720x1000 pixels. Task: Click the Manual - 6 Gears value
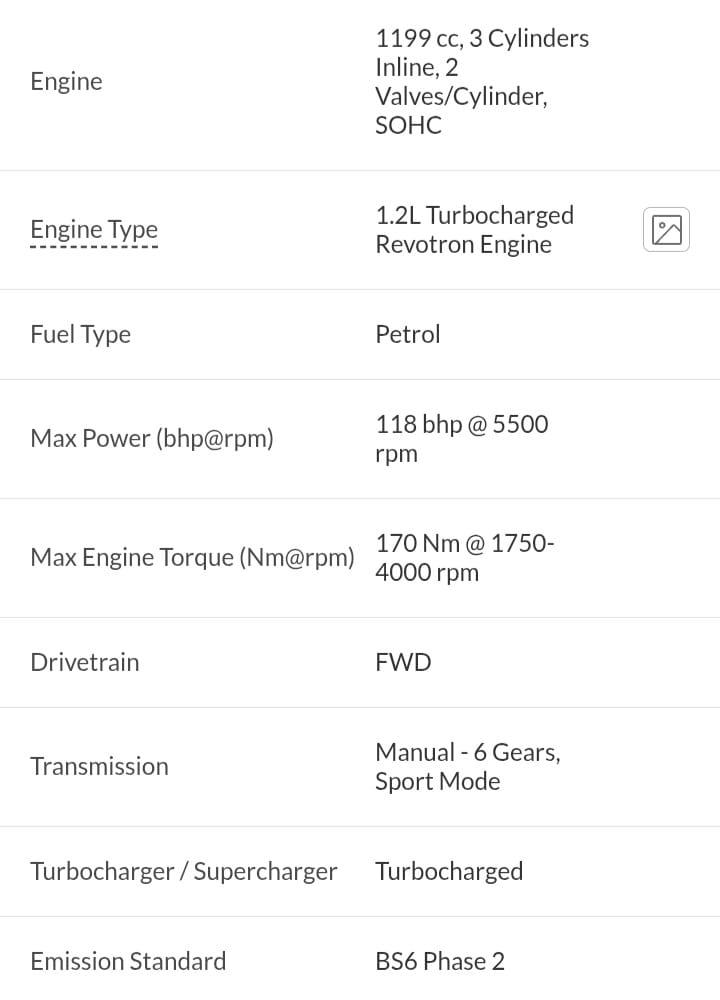pos(467,767)
